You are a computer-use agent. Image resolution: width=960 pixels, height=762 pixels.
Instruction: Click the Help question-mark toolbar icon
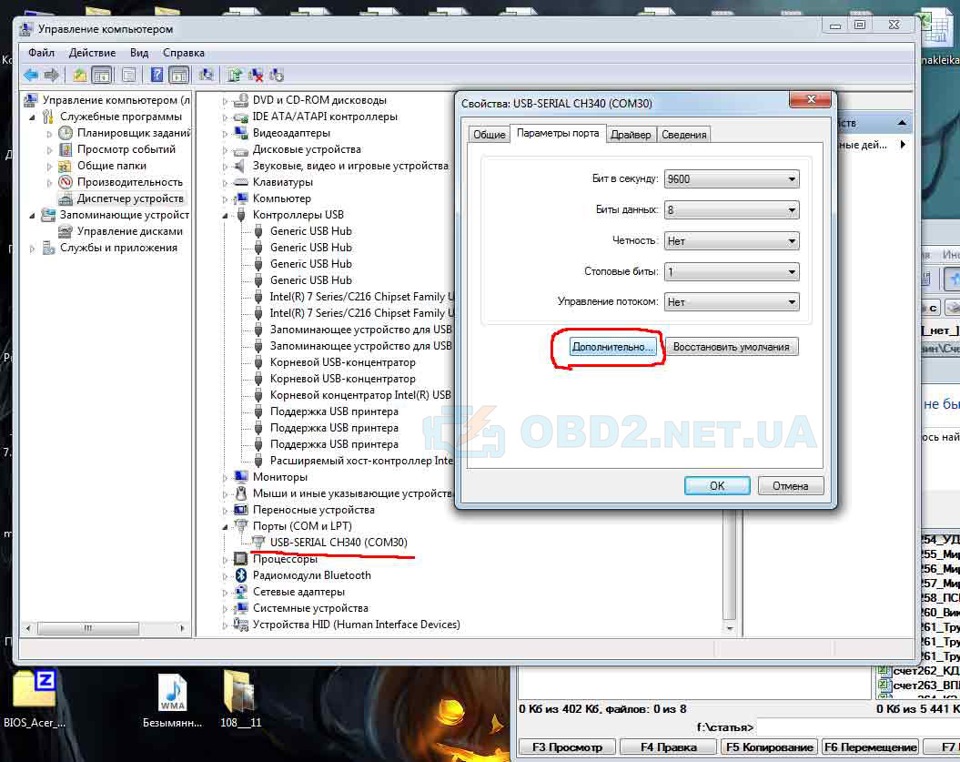(x=157, y=75)
